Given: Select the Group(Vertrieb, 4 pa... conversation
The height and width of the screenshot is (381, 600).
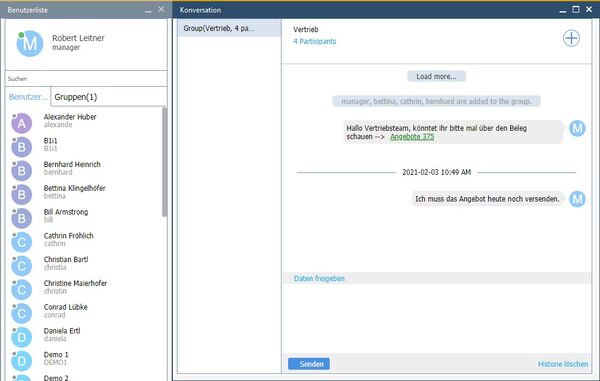Looking at the screenshot, I should click(x=229, y=28).
